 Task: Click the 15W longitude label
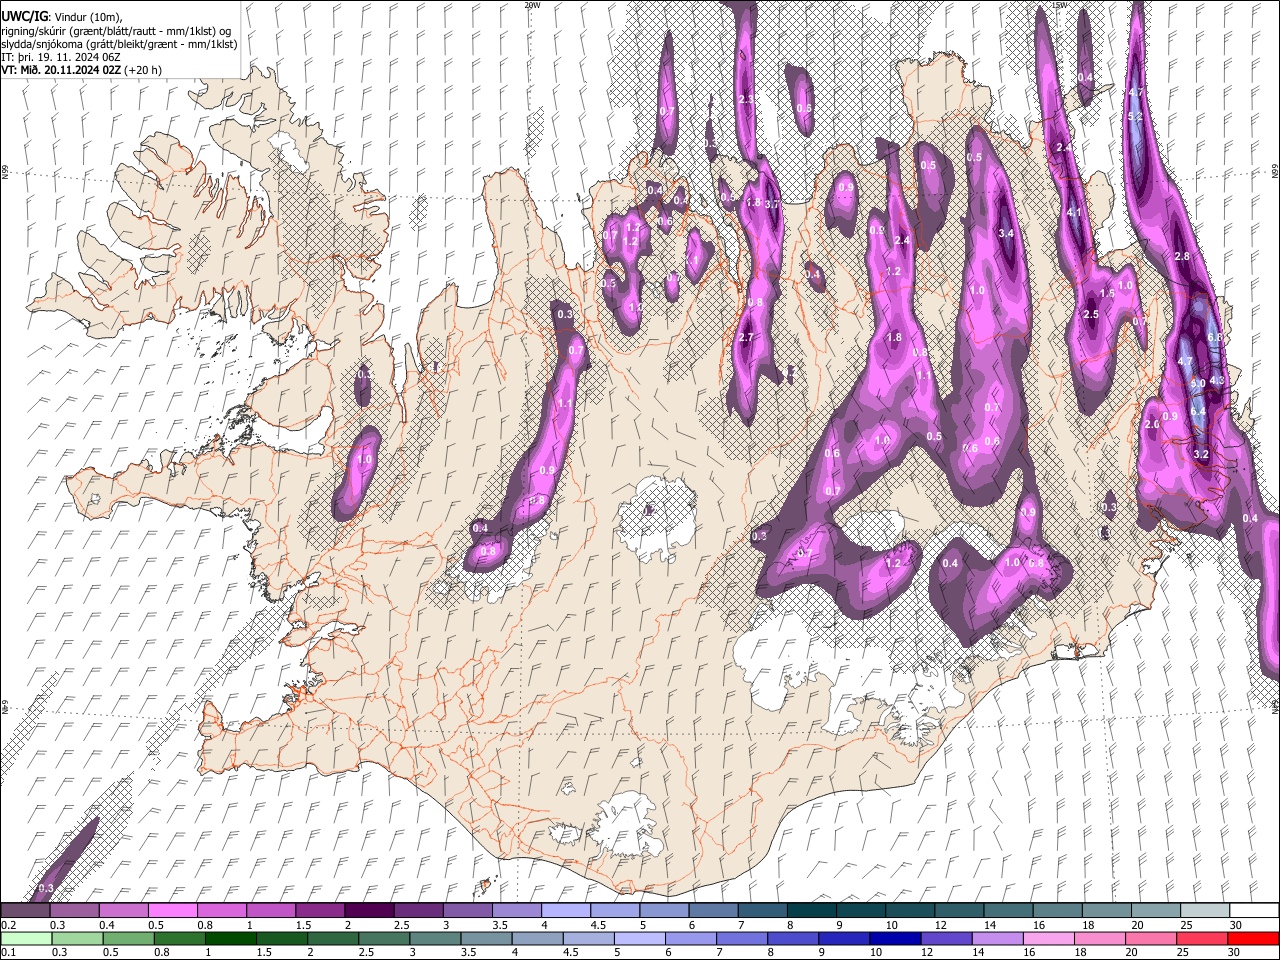(x=1060, y=5)
